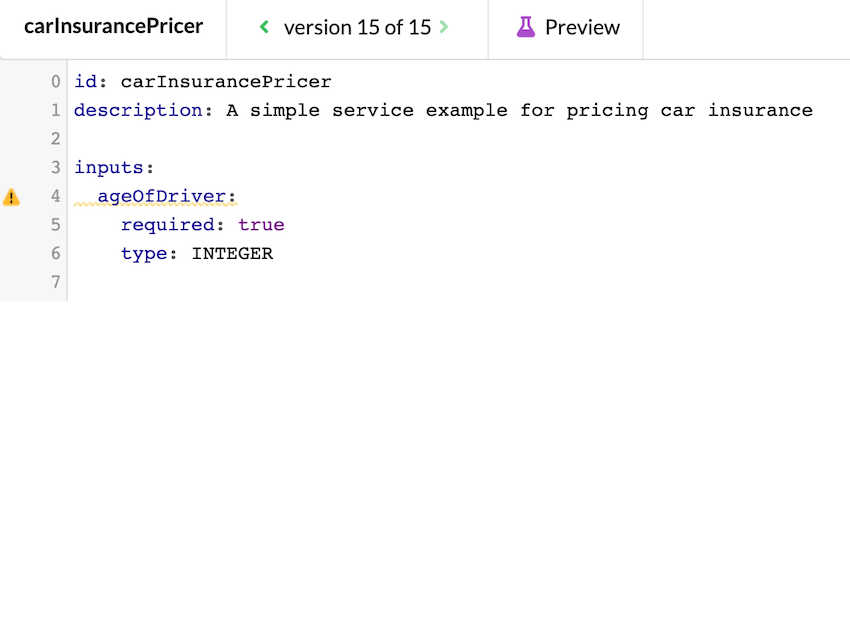
Task: Click line number 0 in the gutter
Action: tap(56, 82)
